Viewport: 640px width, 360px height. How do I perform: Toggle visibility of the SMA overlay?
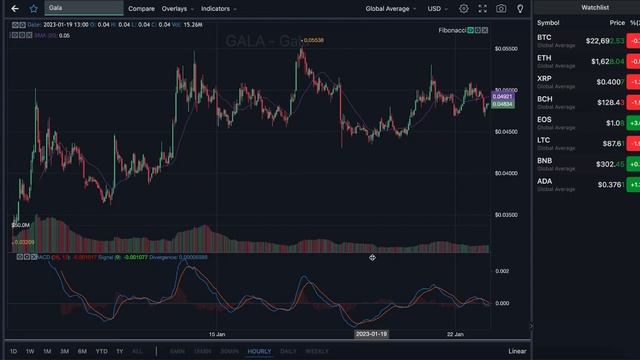(x=15, y=36)
